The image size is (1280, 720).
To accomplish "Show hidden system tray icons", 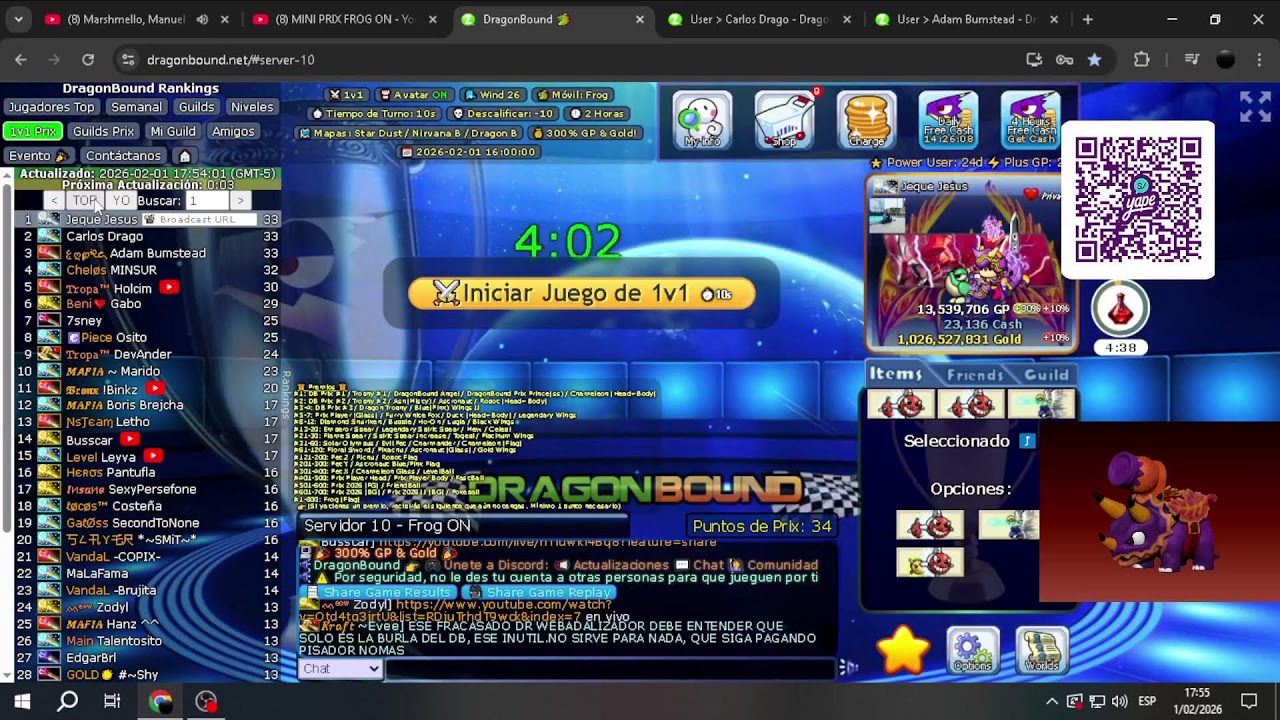I will click(1052, 701).
